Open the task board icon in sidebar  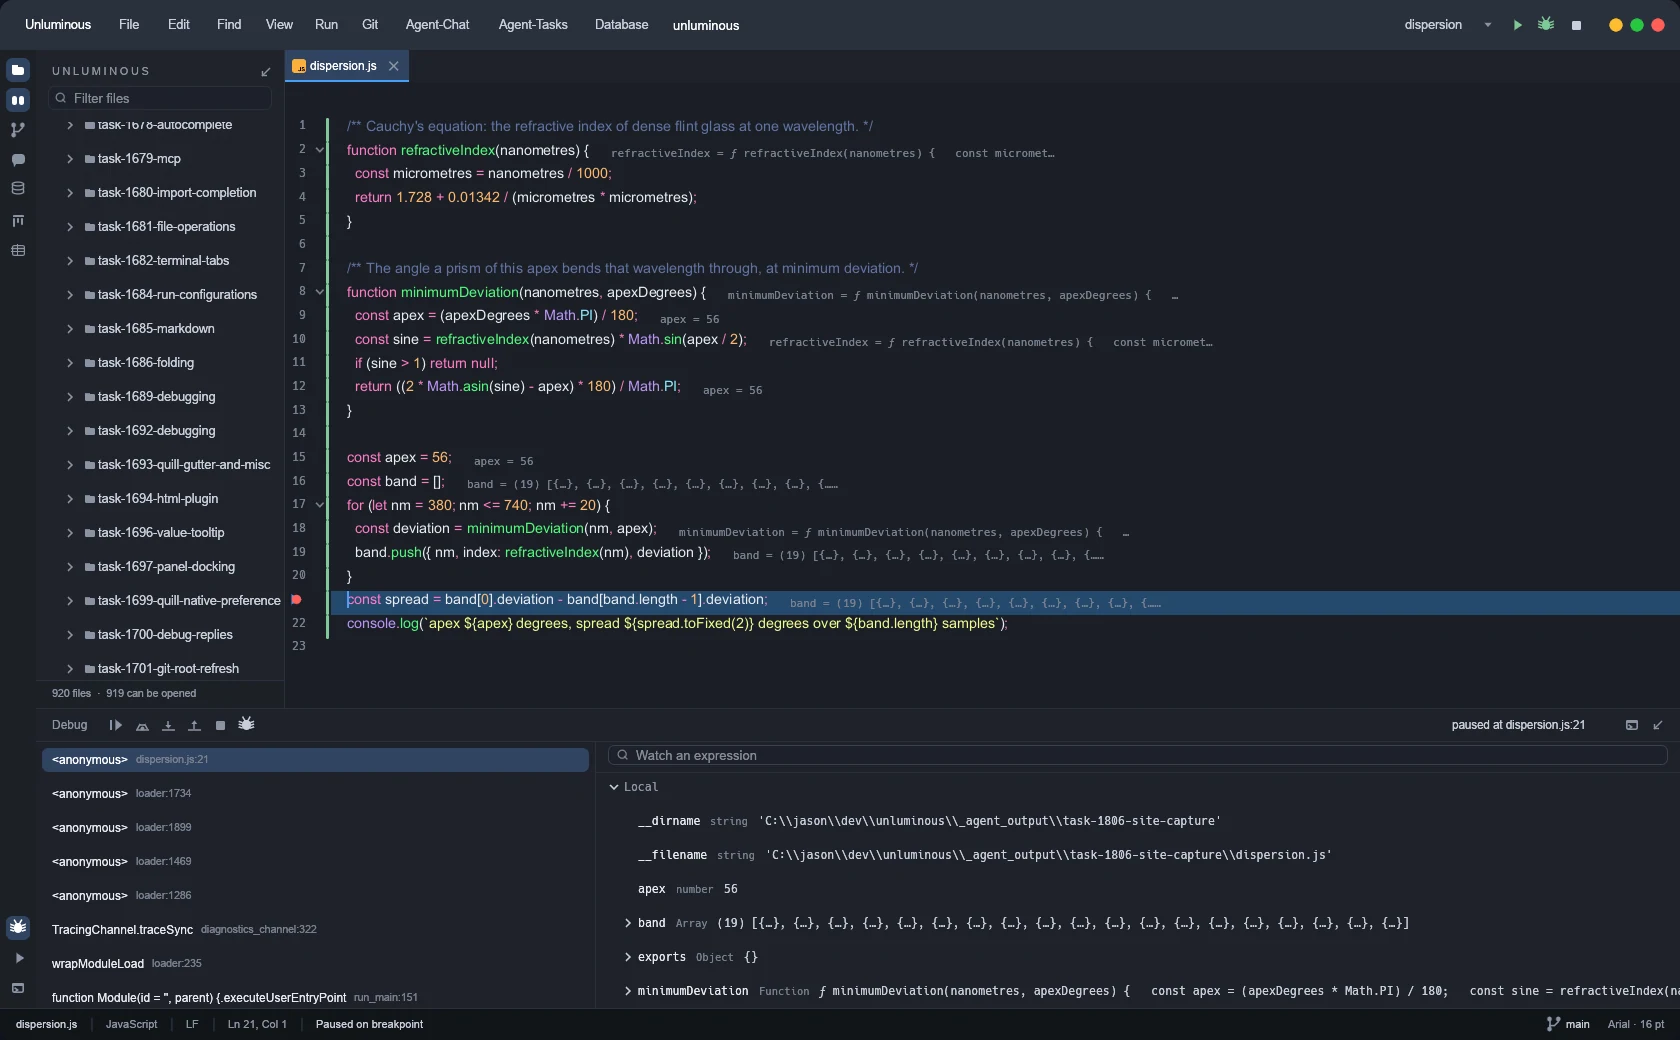tap(18, 220)
